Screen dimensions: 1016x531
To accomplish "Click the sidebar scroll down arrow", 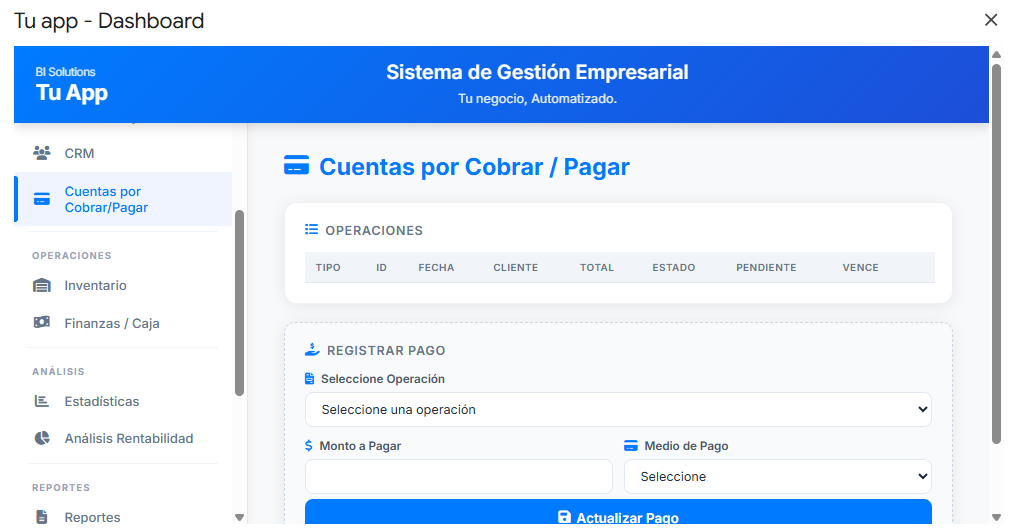I will point(239,517).
